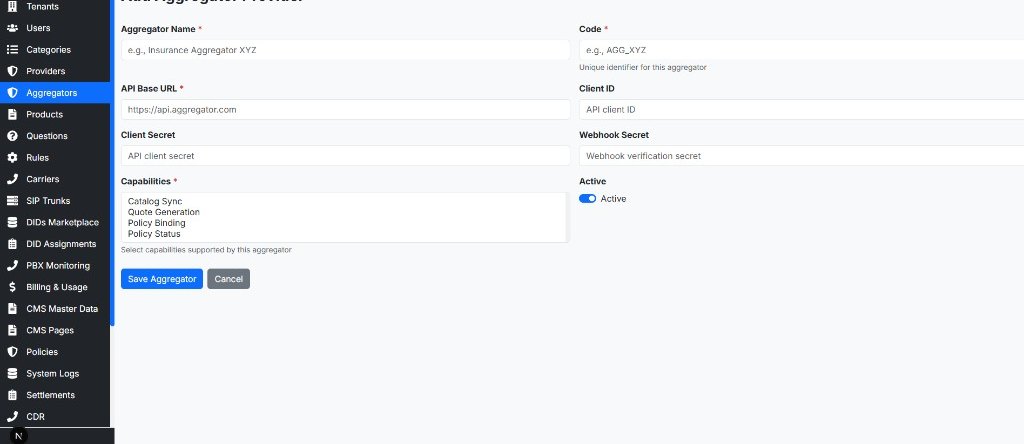Click the Products document icon
This screenshot has height=444, width=1024.
tap(12, 114)
